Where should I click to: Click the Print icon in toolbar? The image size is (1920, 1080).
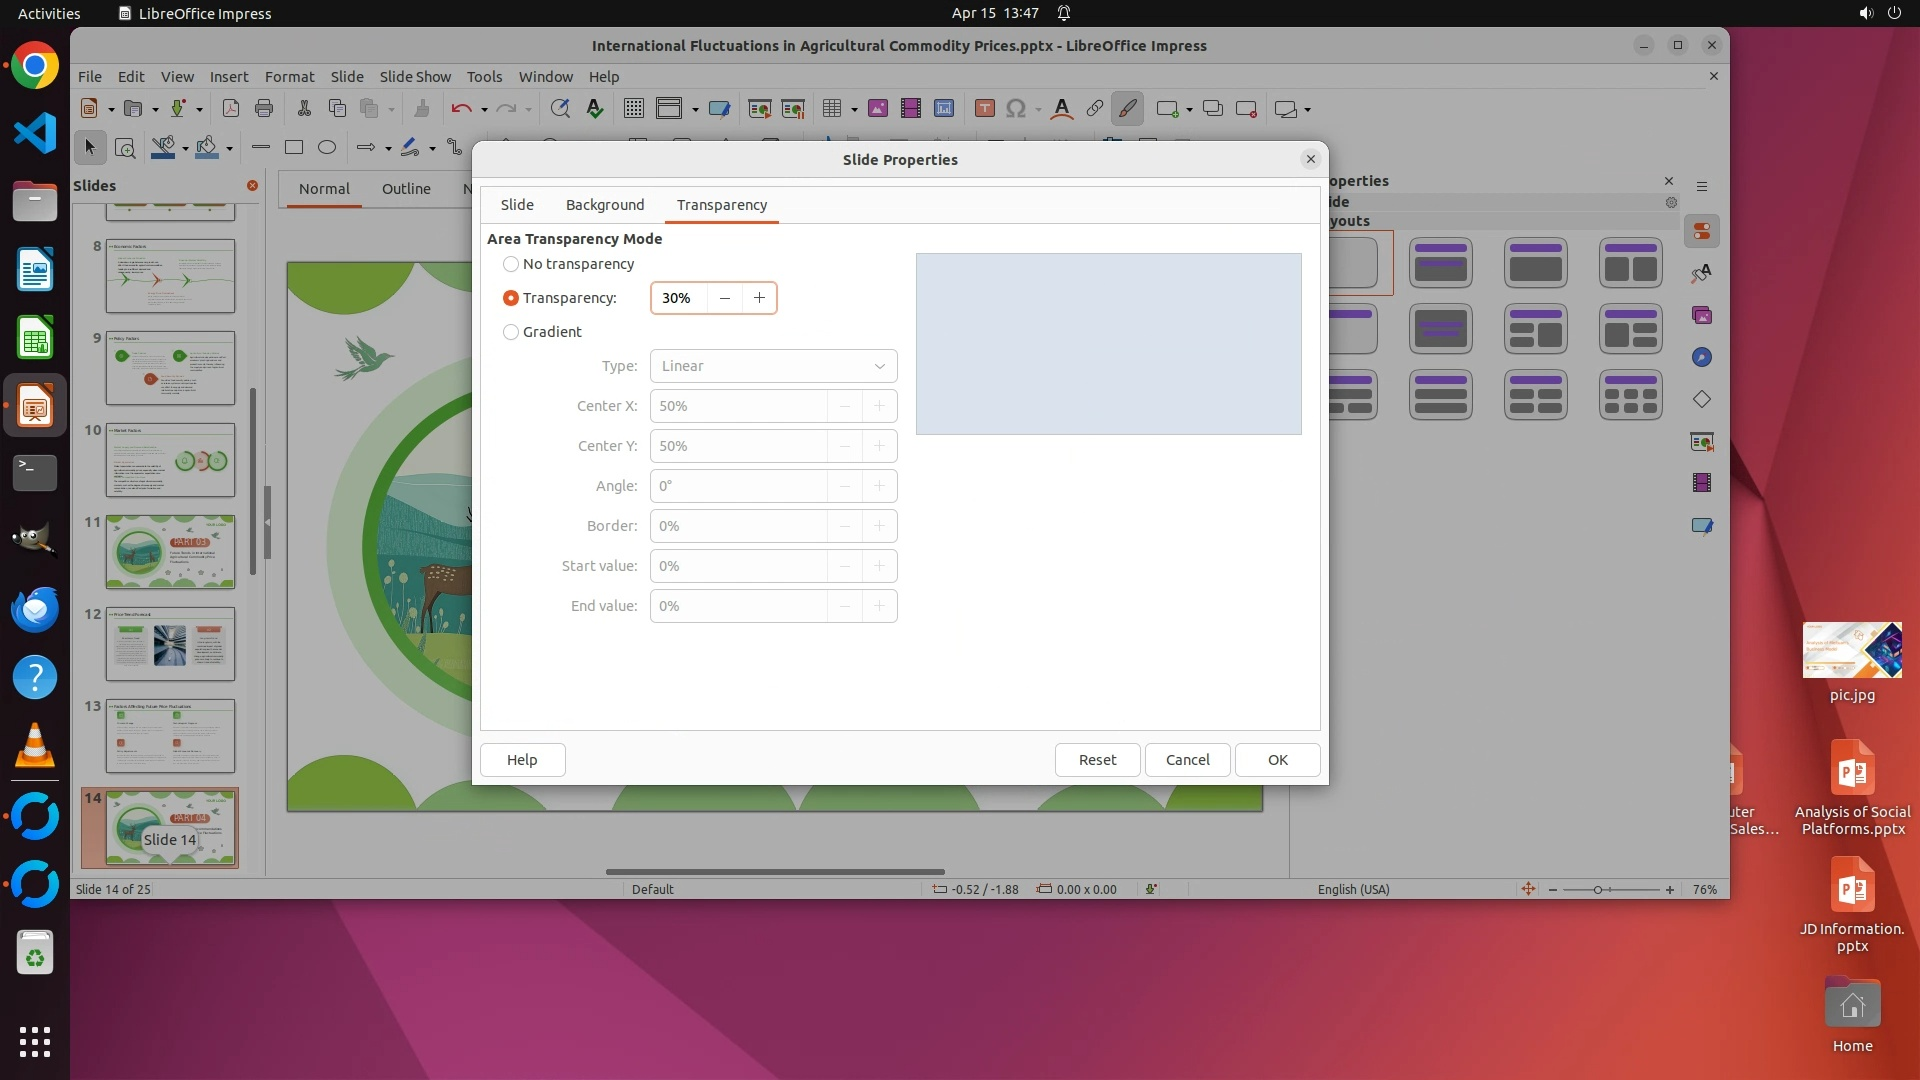click(264, 109)
